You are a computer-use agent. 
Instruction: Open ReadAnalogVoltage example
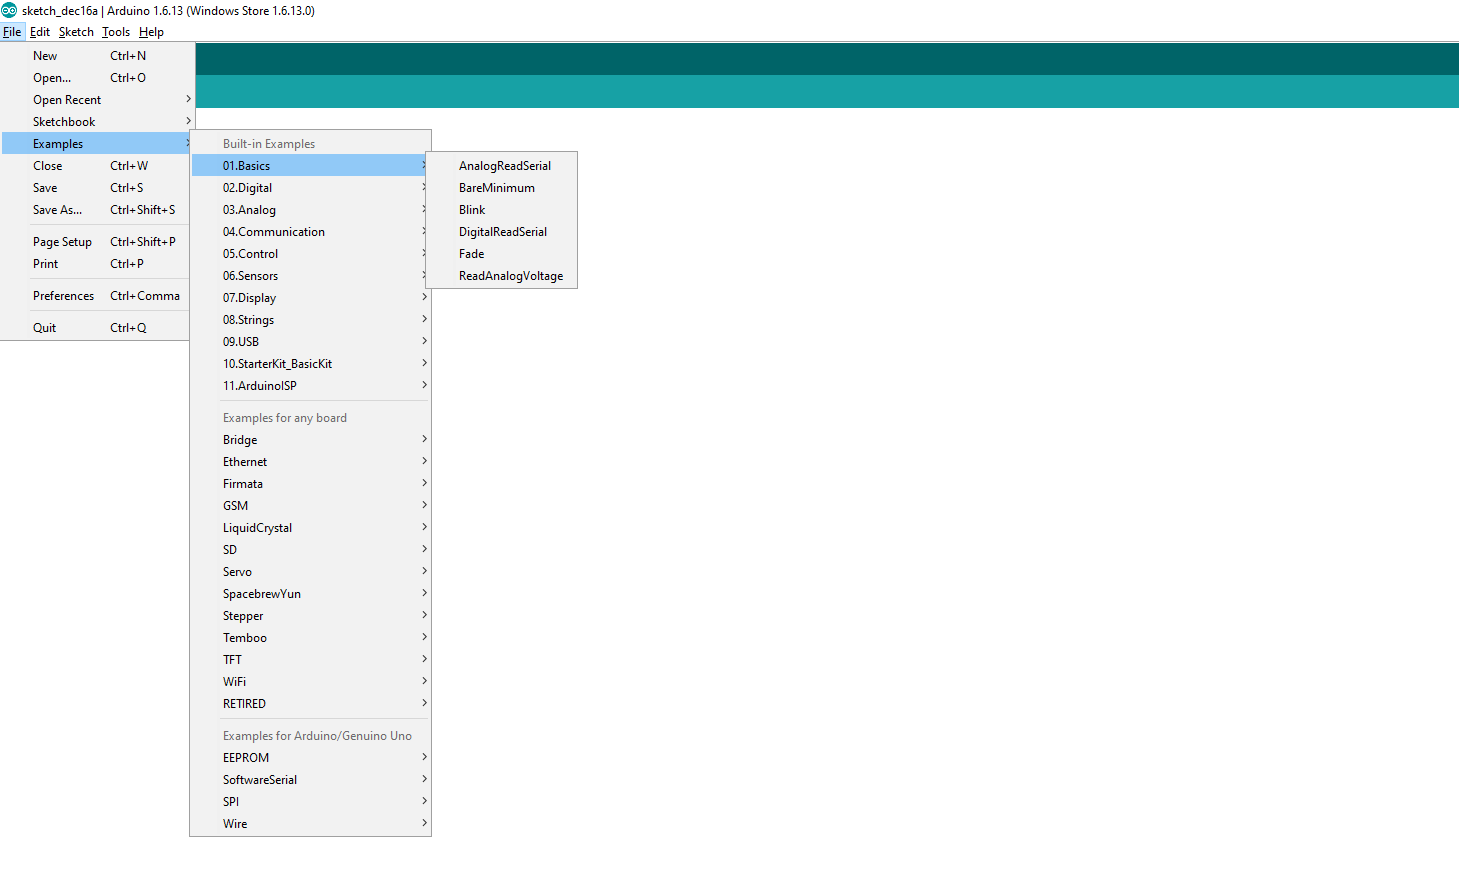(x=510, y=276)
